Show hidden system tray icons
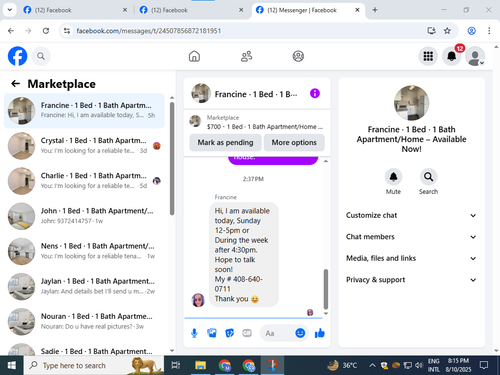Viewport: 500px width, 375px height. 372,366
